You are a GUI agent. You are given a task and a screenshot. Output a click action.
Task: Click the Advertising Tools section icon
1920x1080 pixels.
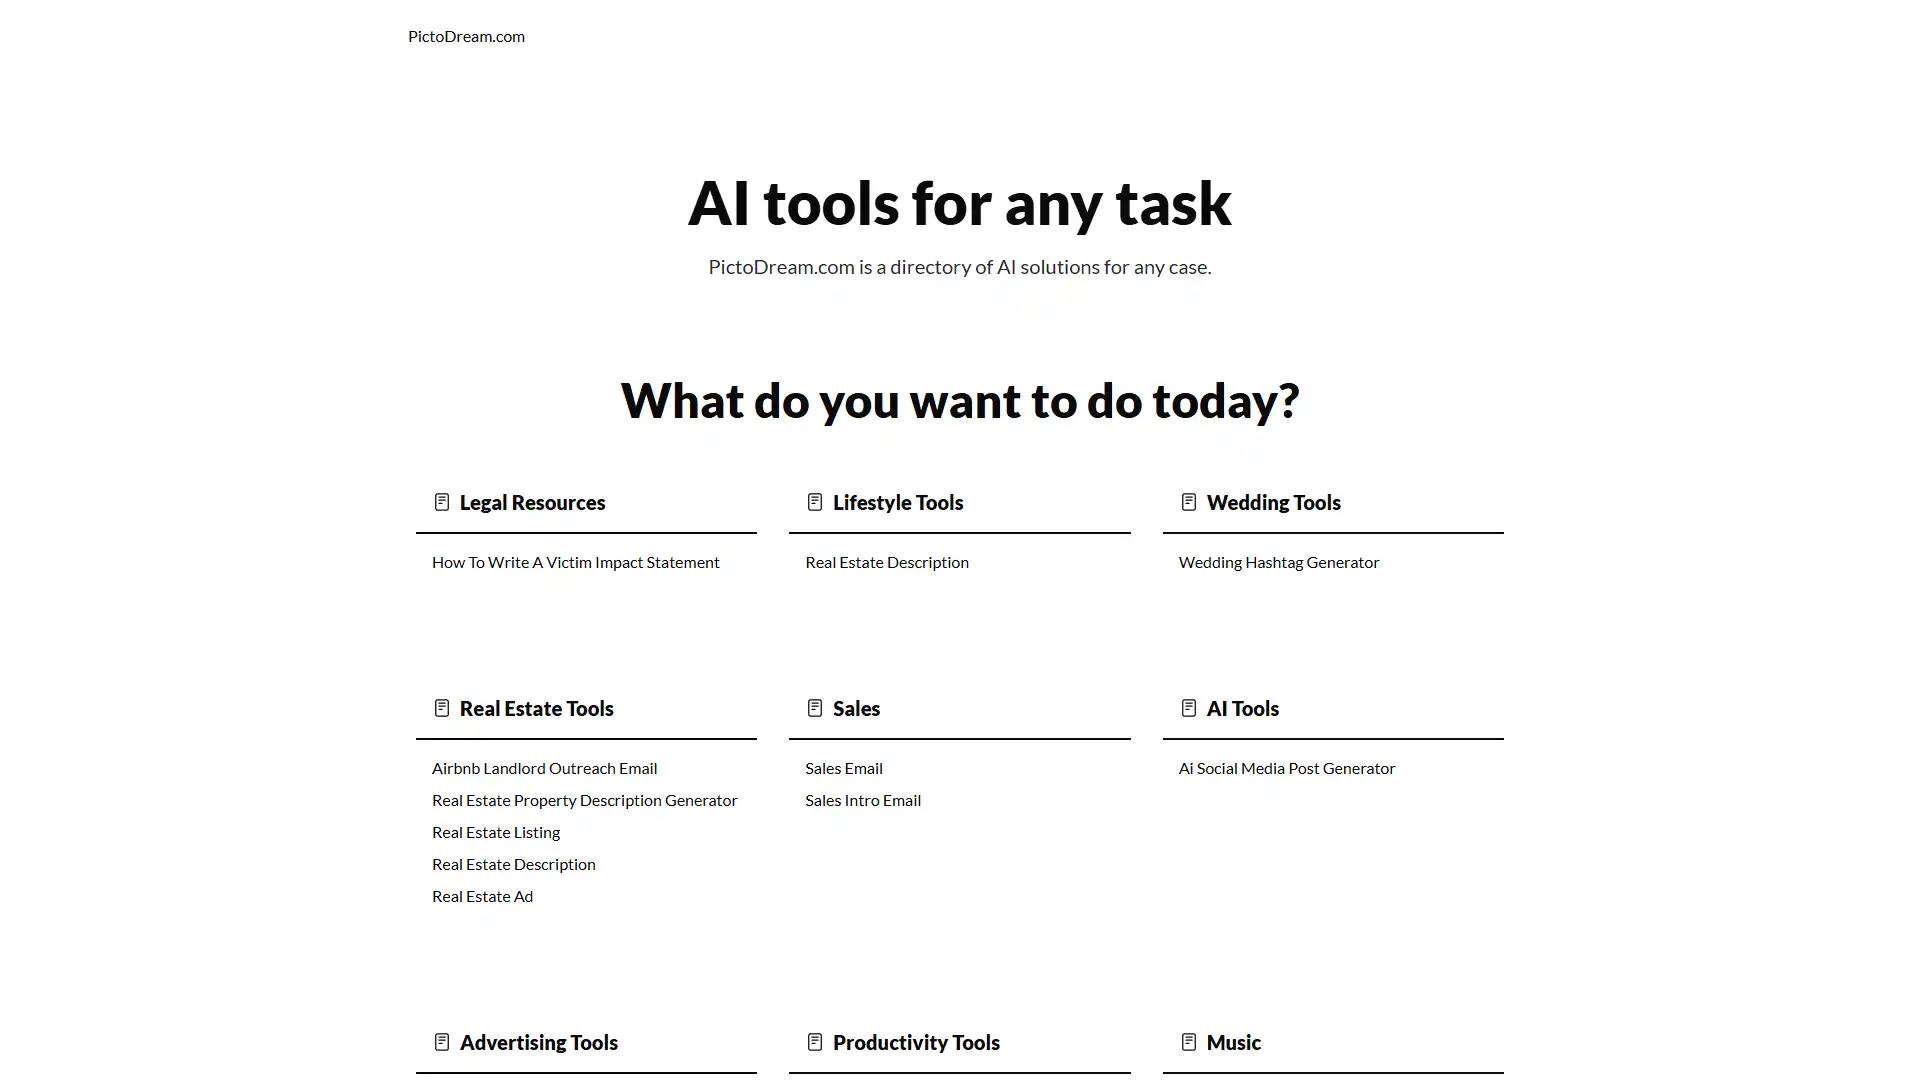tap(440, 1040)
